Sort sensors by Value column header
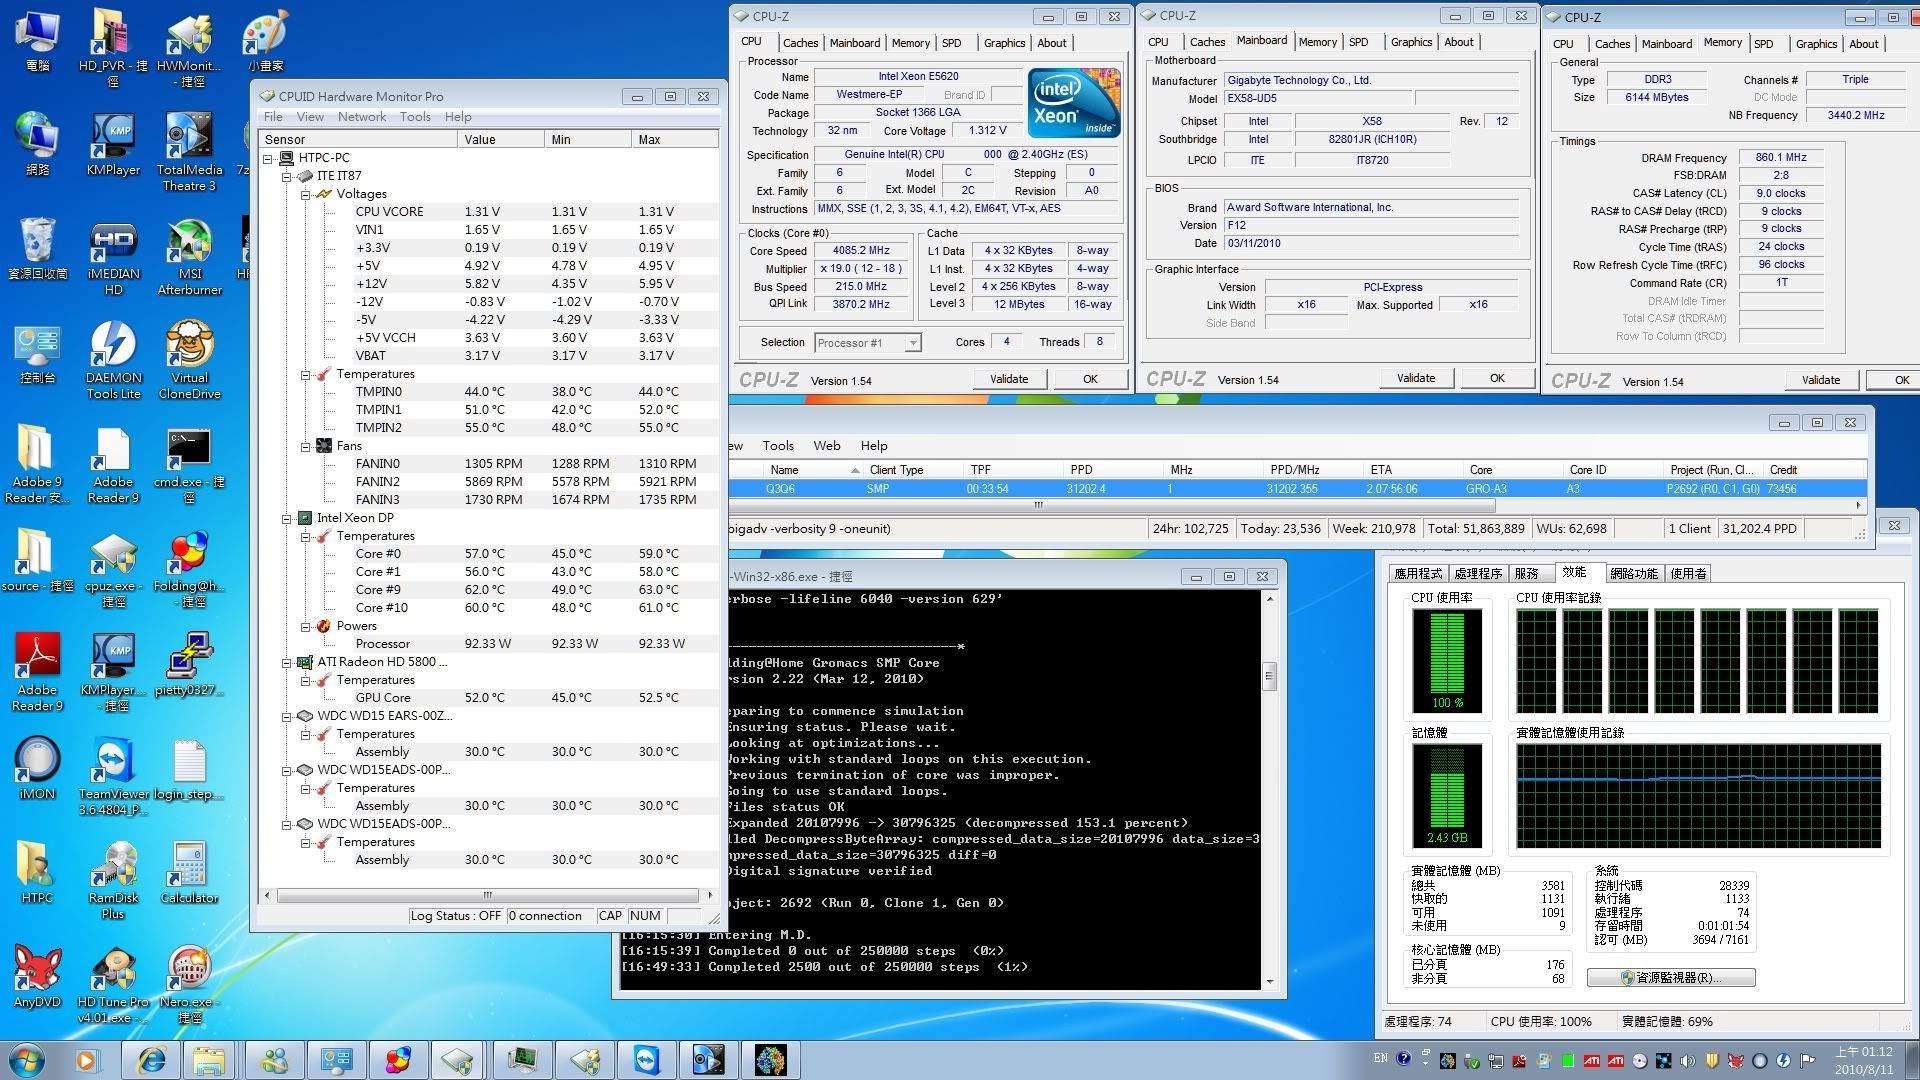This screenshot has width=1920, height=1080. click(501, 140)
